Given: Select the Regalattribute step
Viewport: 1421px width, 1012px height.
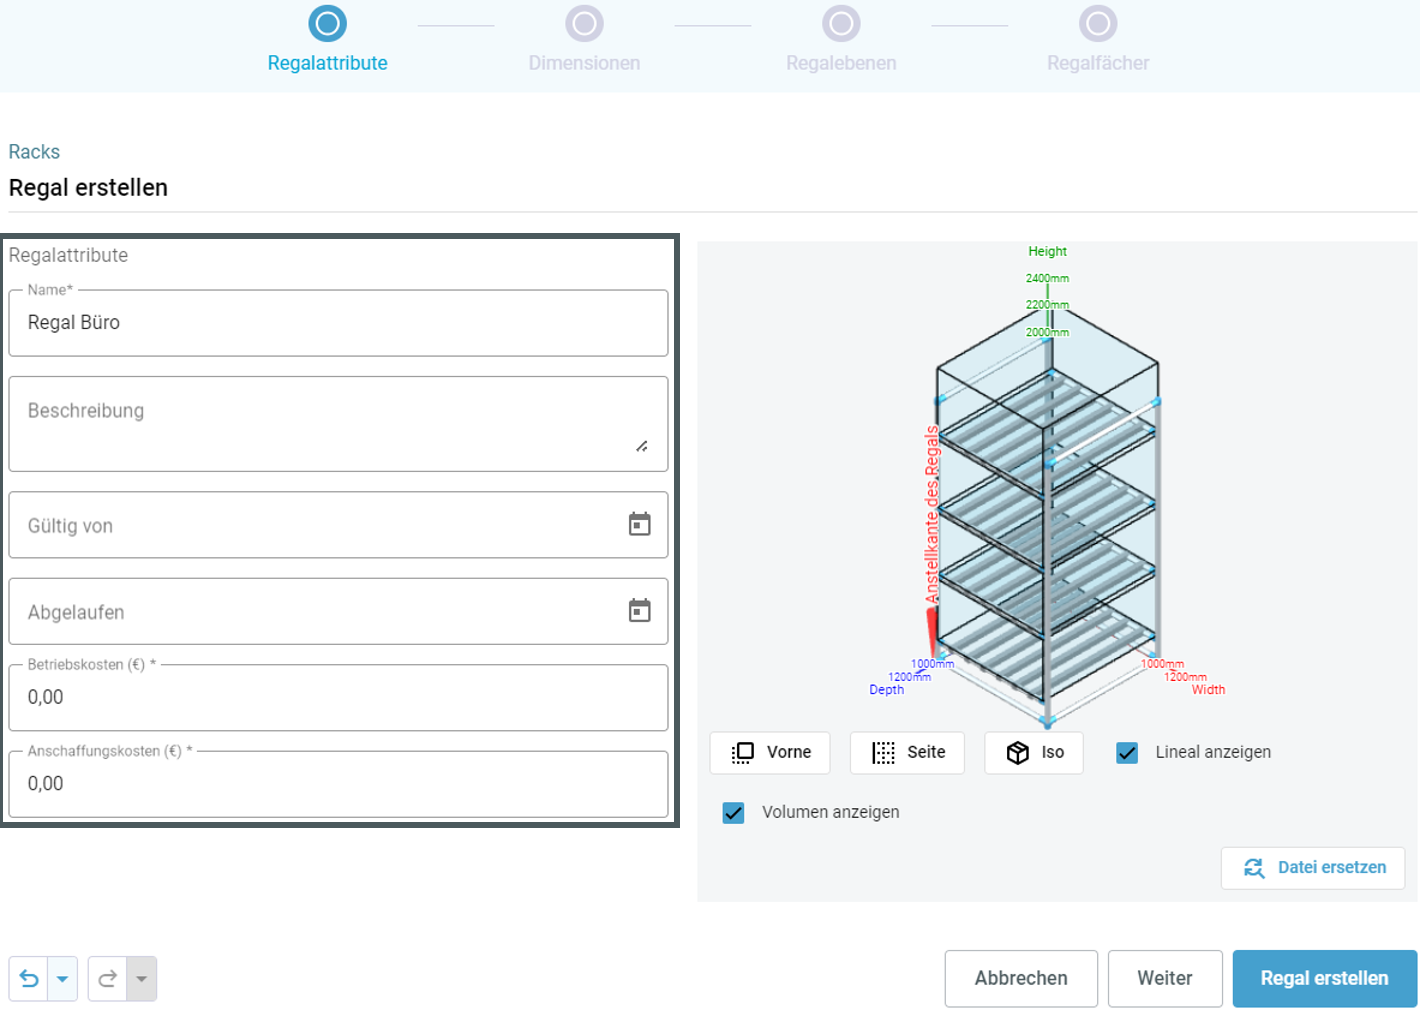Looking at the screenshot, I should click(327, 24).
